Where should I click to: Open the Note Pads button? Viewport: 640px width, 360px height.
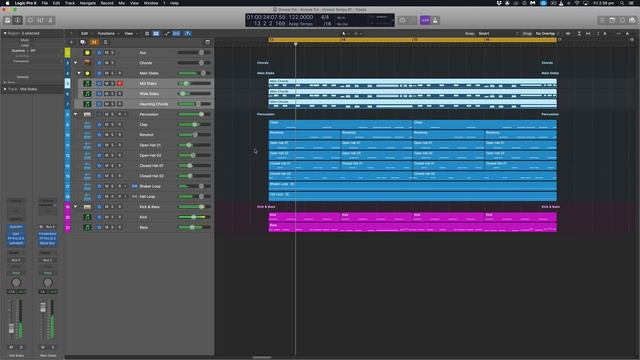pyautogui.click(x=612, y=20)
